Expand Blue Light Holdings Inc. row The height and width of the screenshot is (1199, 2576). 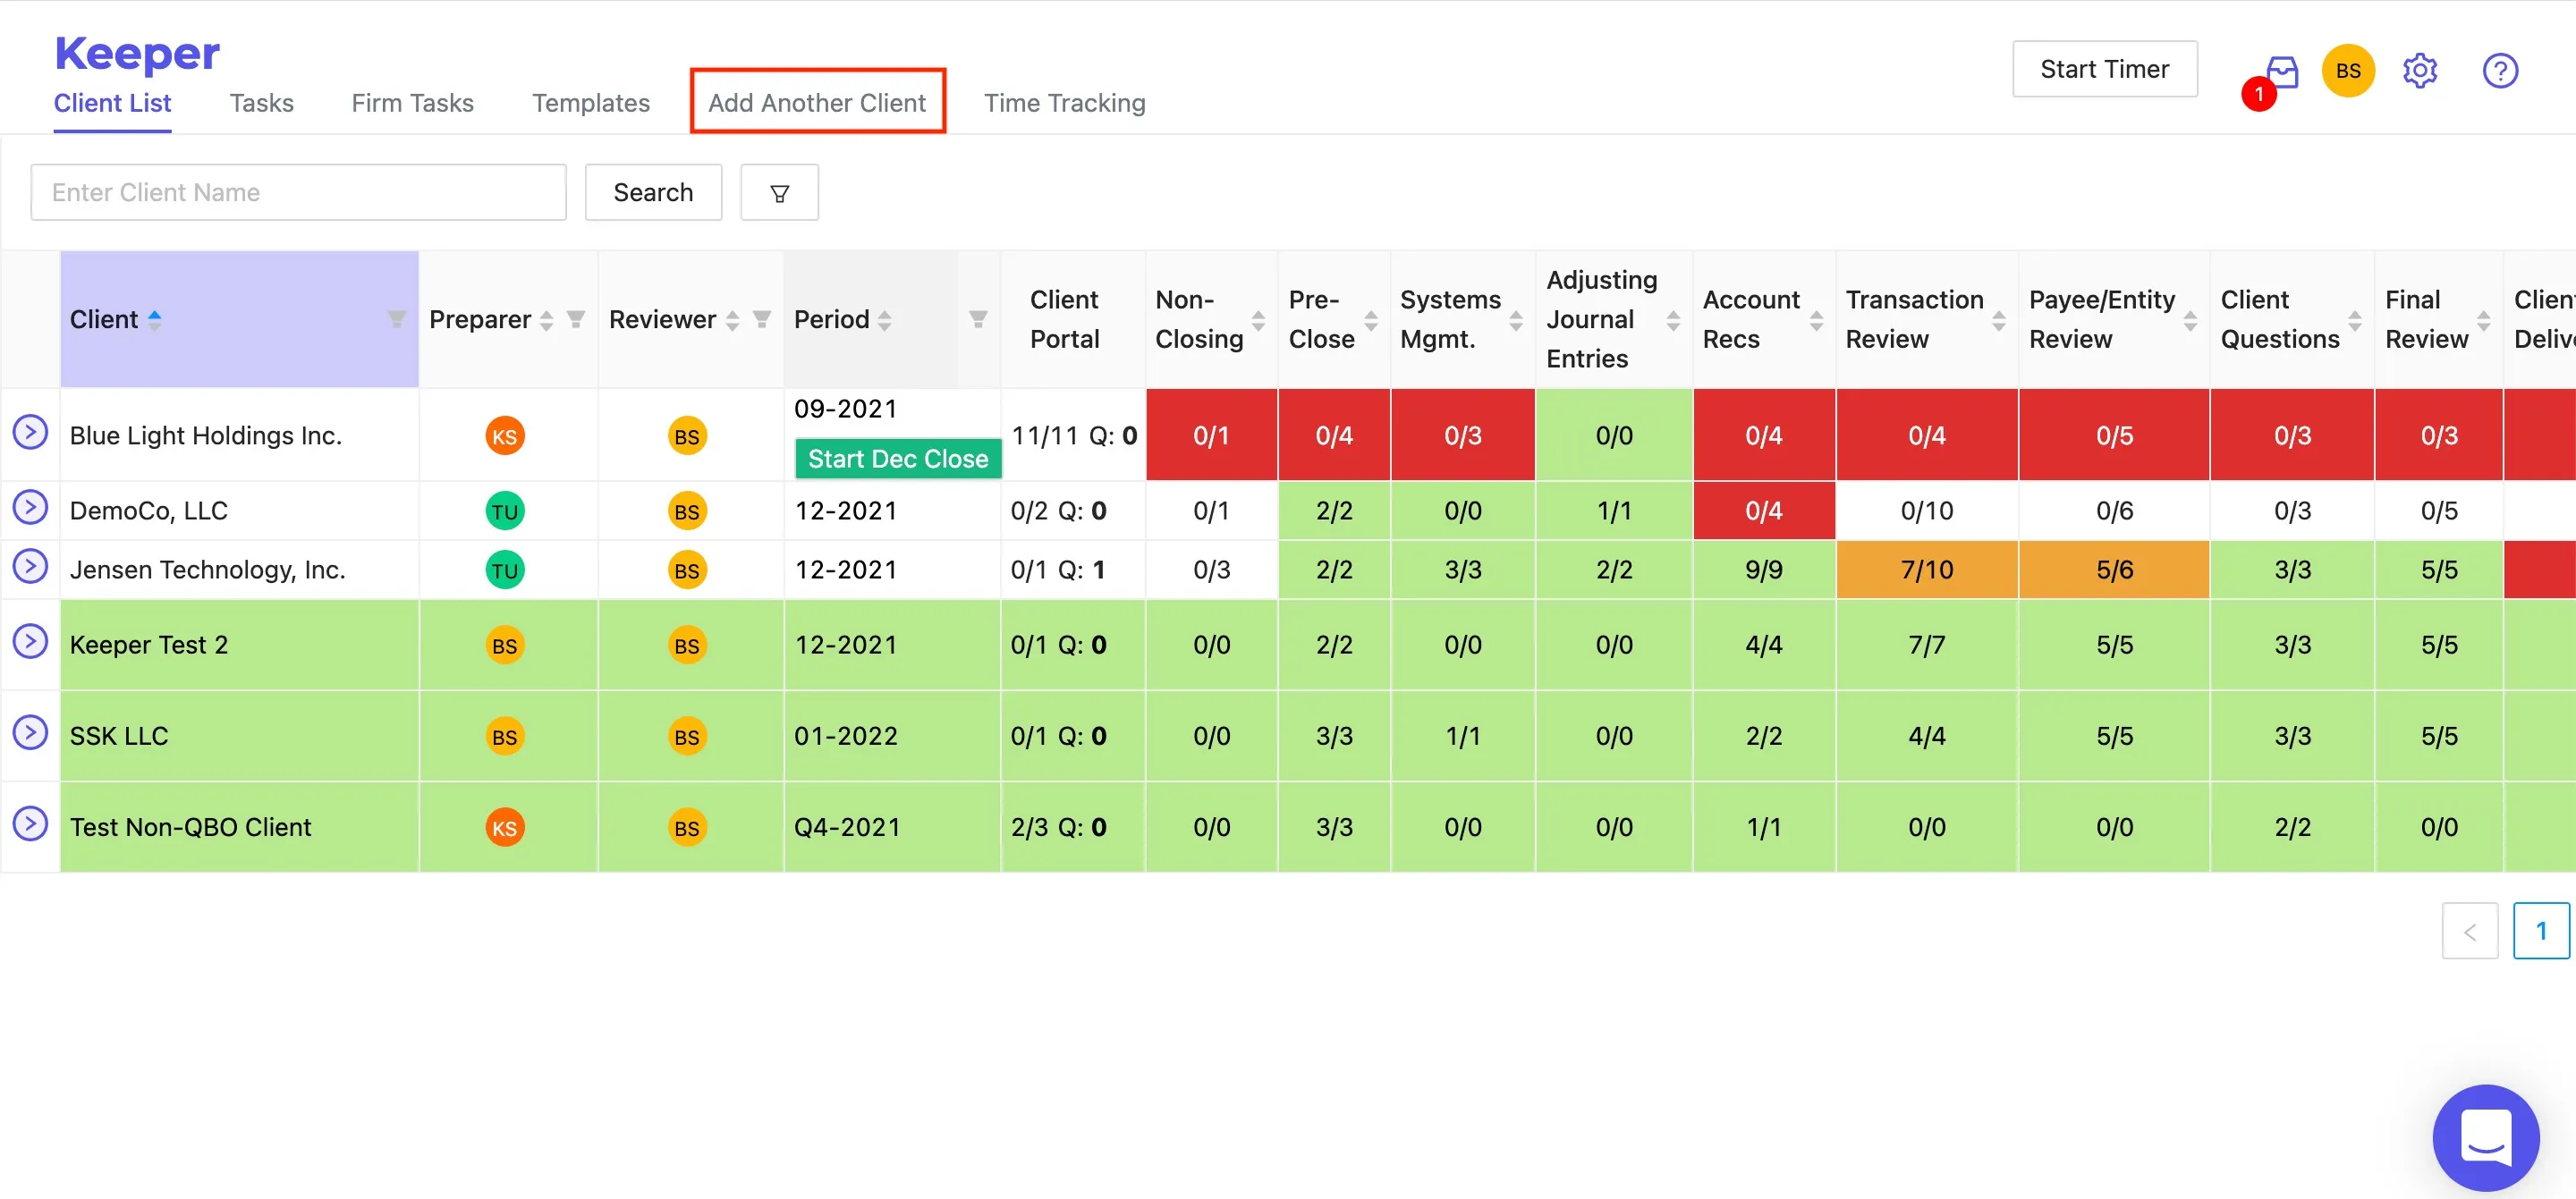point(30,432)
